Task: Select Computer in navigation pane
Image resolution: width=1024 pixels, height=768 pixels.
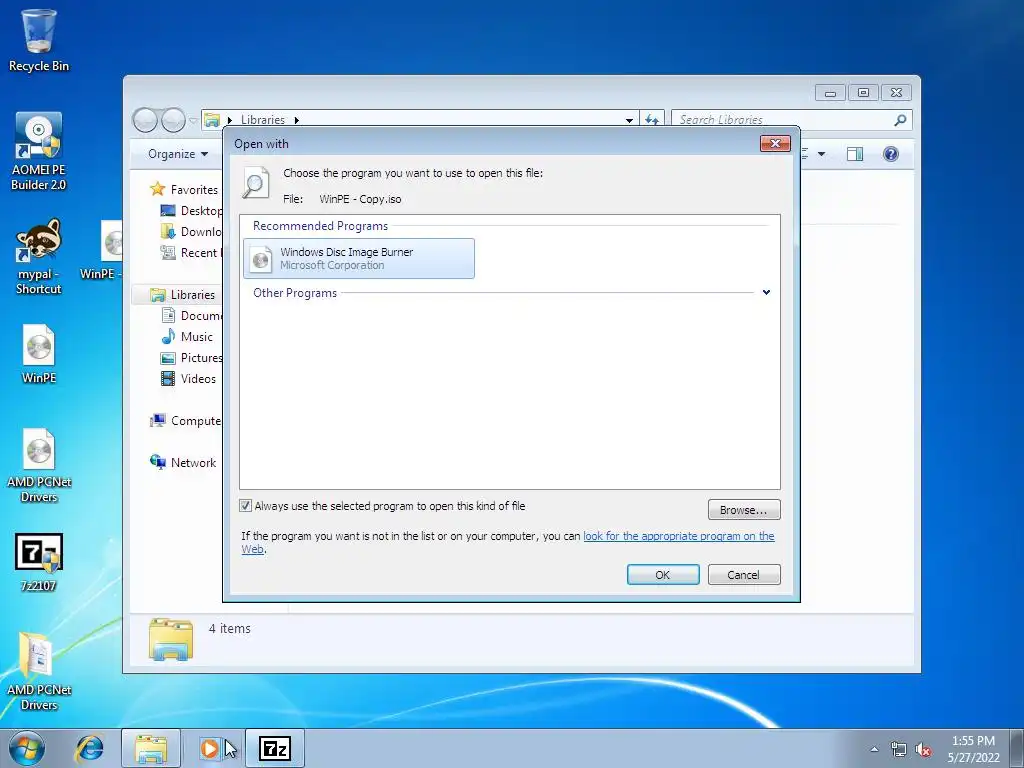Action: click(186, 421)
